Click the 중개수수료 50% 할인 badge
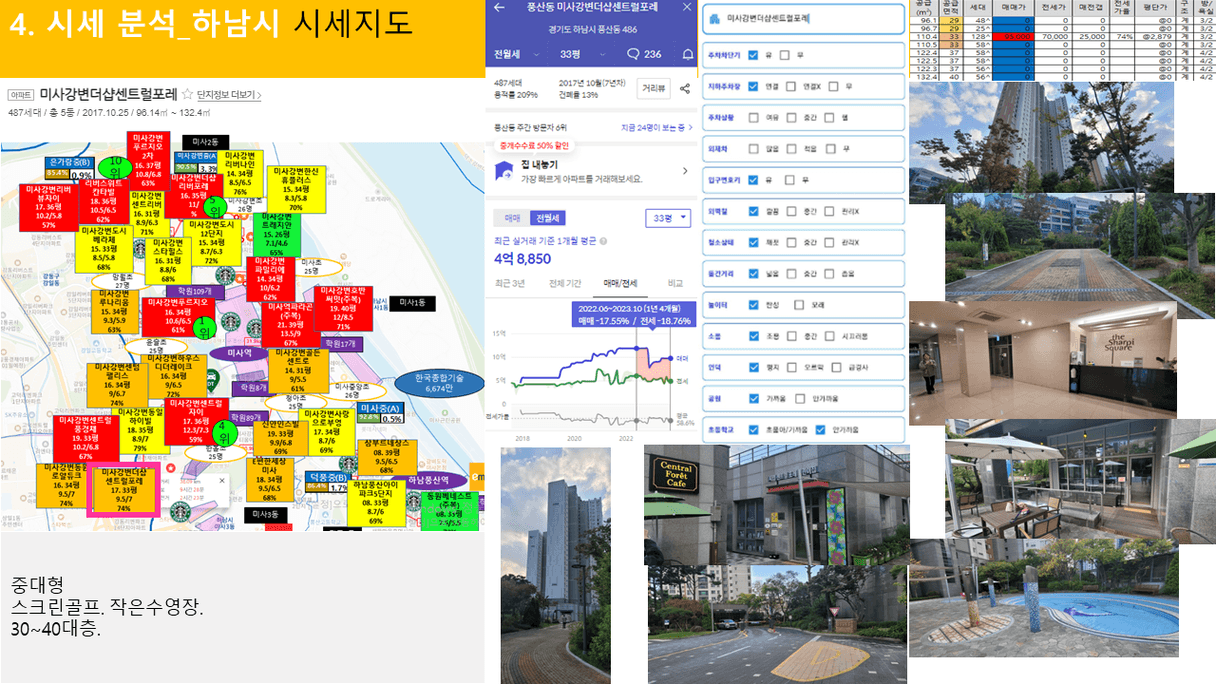1216x684 pixels. [534, 144]
